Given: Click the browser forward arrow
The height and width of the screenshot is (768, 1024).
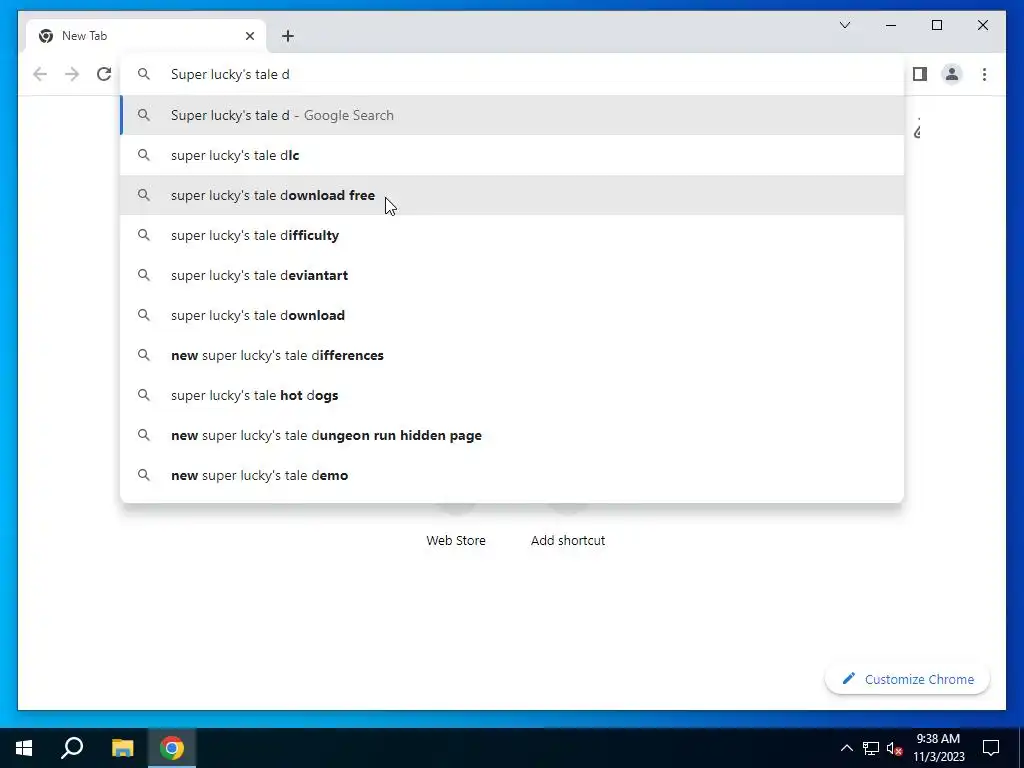Looking at the screenshot, I should pyautogui.click(x=72, y=74).
